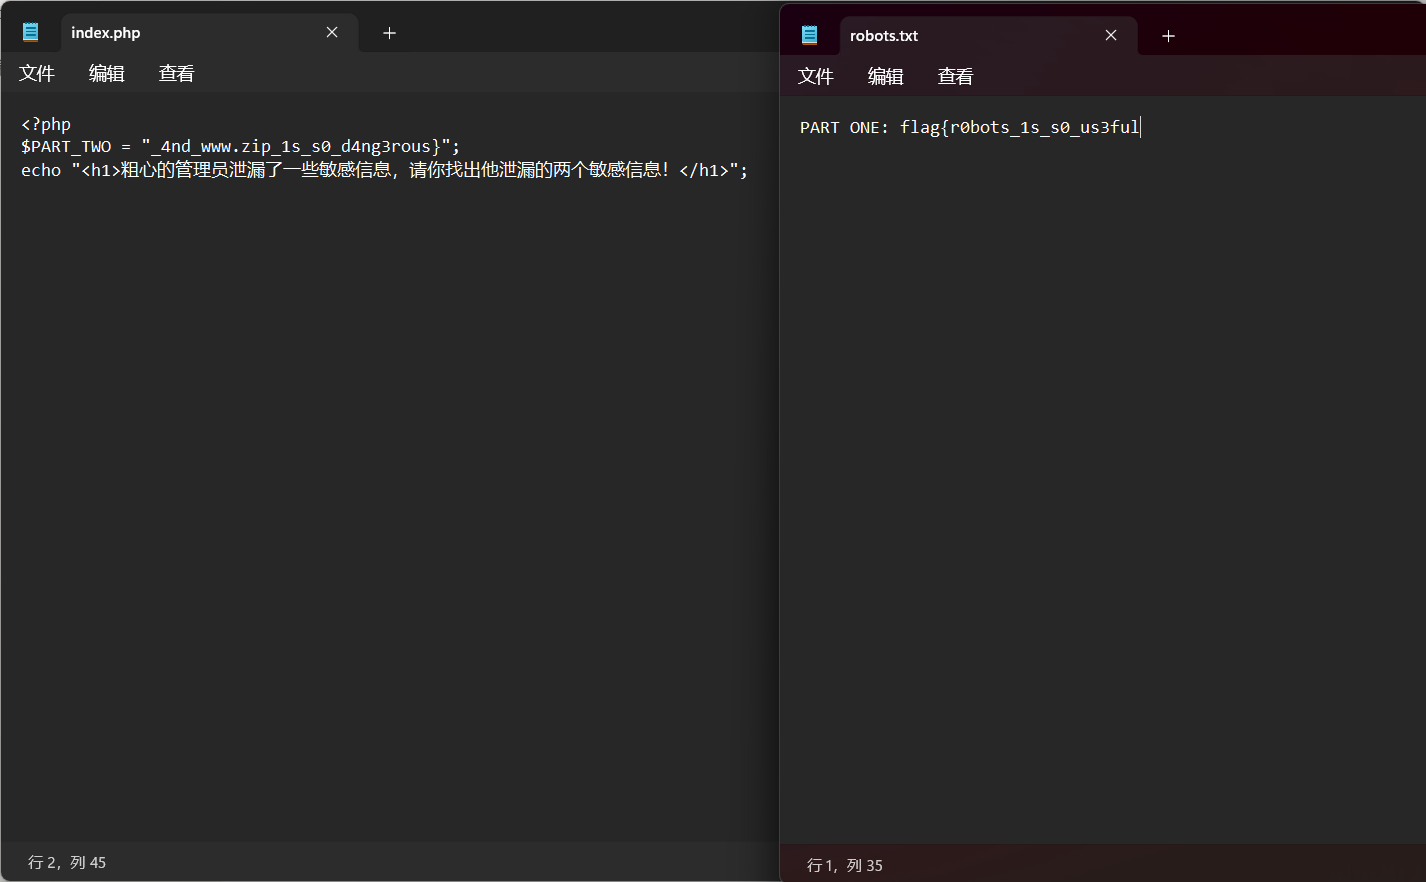Add a new tab in robots.txt window

(x=1168, y=36)
